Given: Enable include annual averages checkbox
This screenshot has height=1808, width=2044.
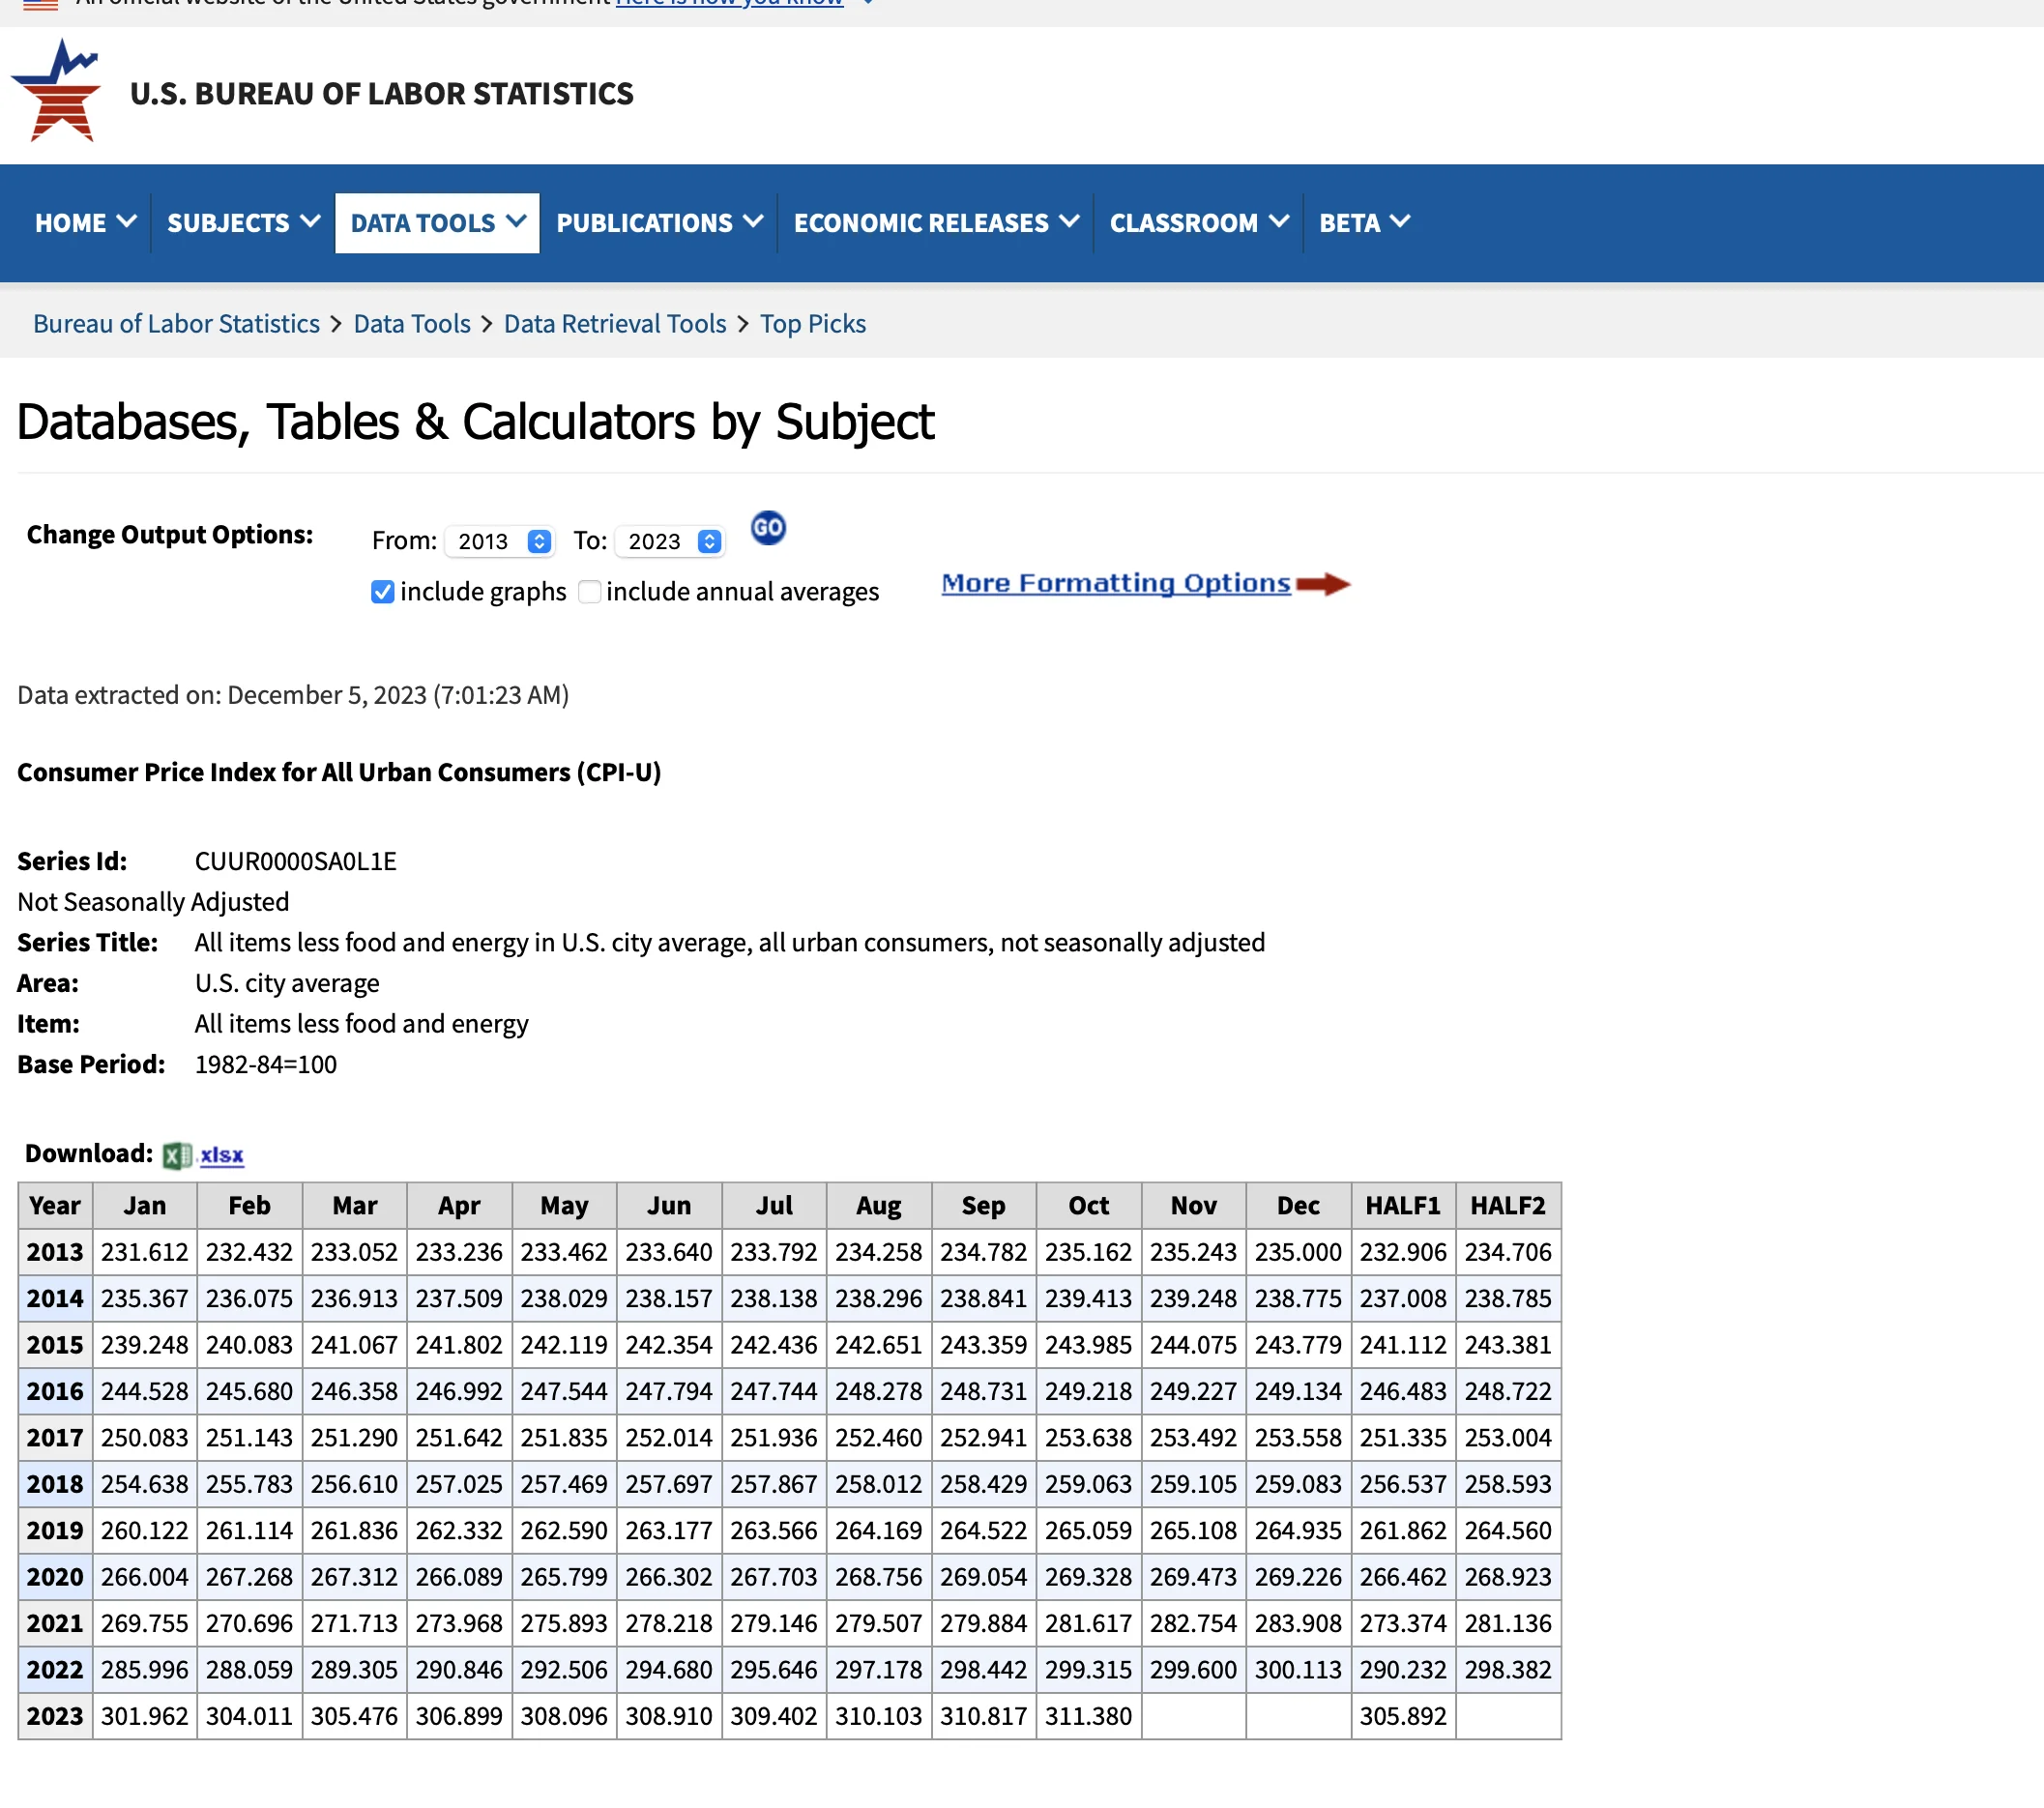Looking at the screenshot, I should tap(590, 592).
